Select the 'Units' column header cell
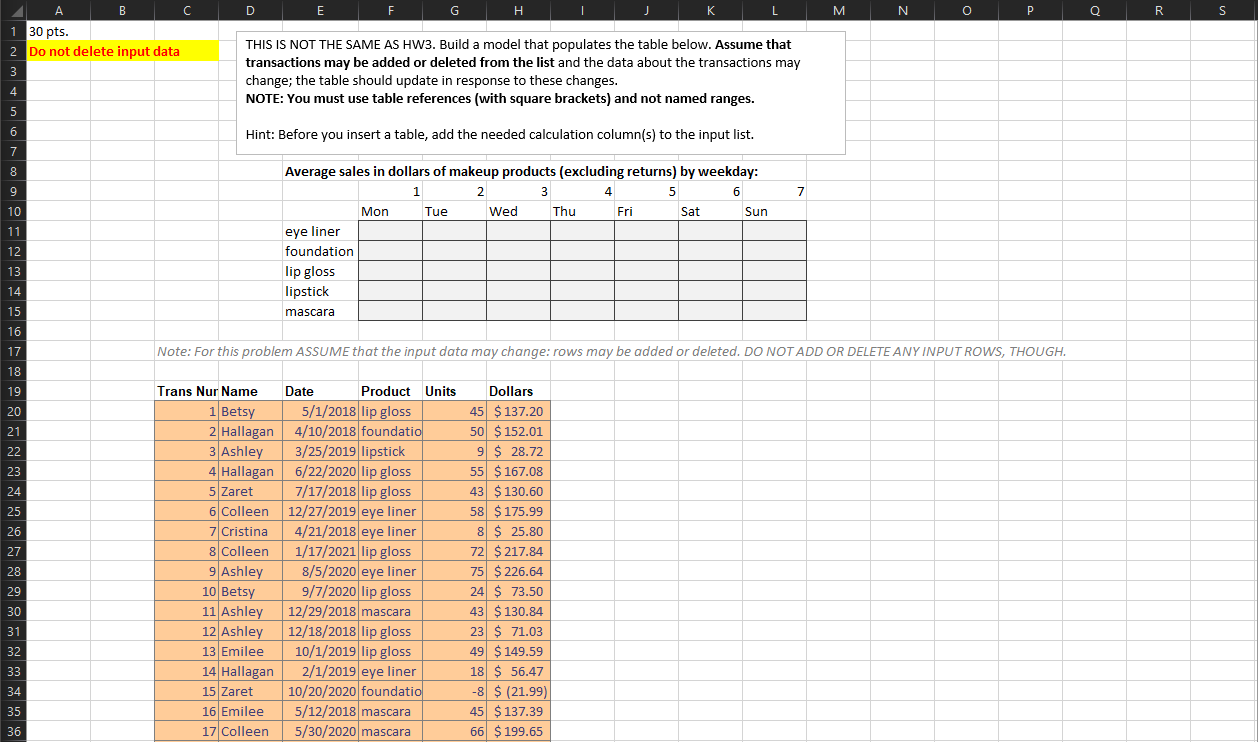Viewport: 1258px width, 742px height. [454, 391]
